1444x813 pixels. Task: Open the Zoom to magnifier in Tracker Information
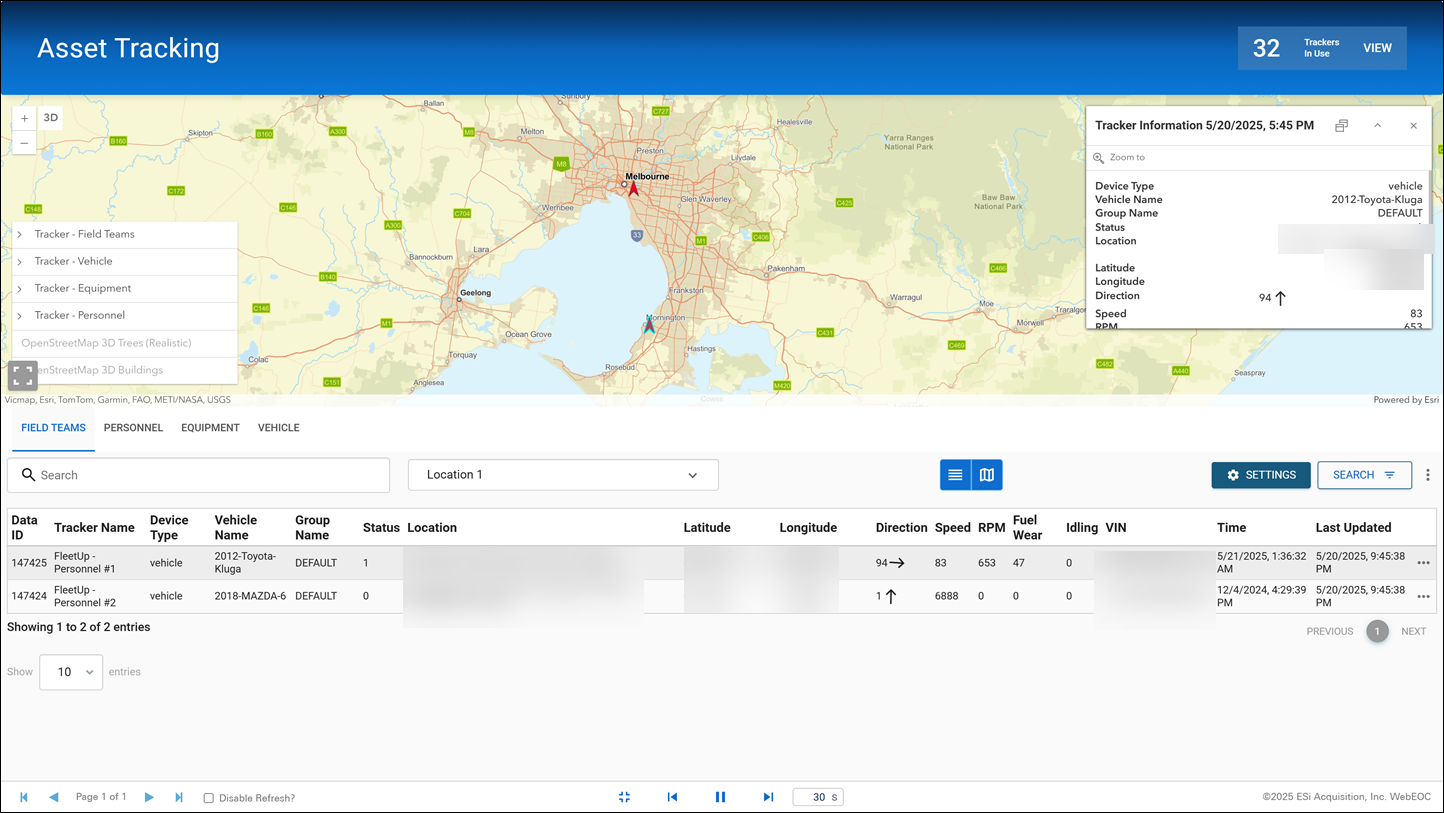coord(1099,157)
